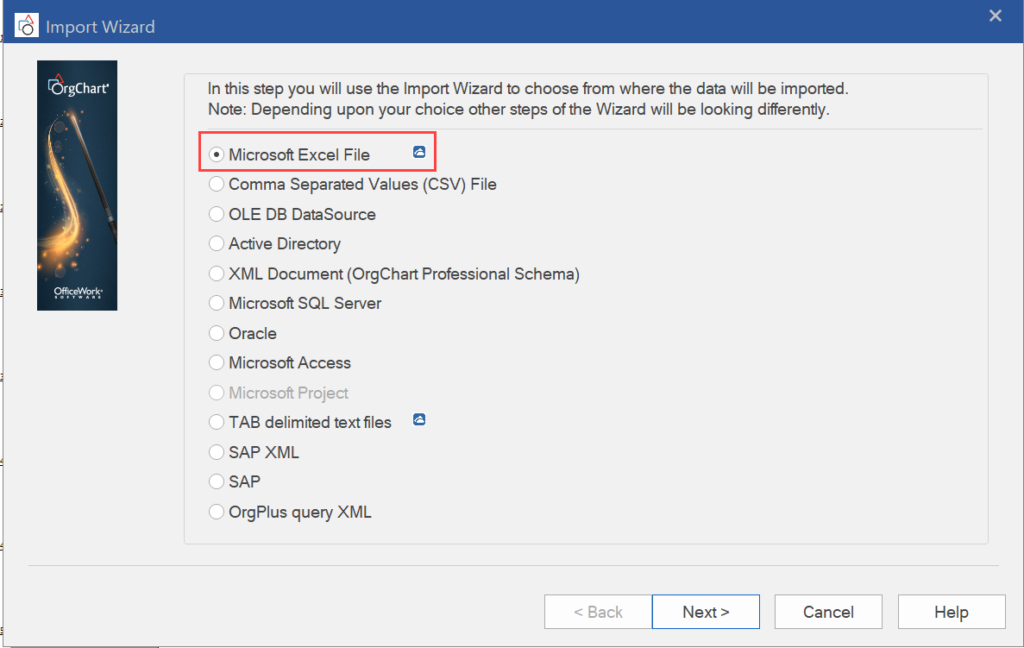Choose the SAP XML radio button
The width and height of the screenshot is (1024, 648).
(216, 452)
